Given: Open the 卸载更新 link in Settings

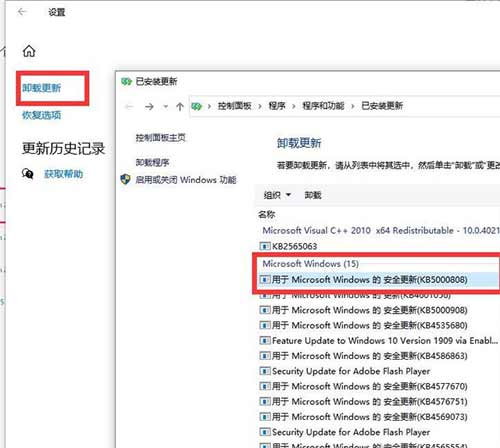Looking at the screenshot, I should tap(42, 88).
